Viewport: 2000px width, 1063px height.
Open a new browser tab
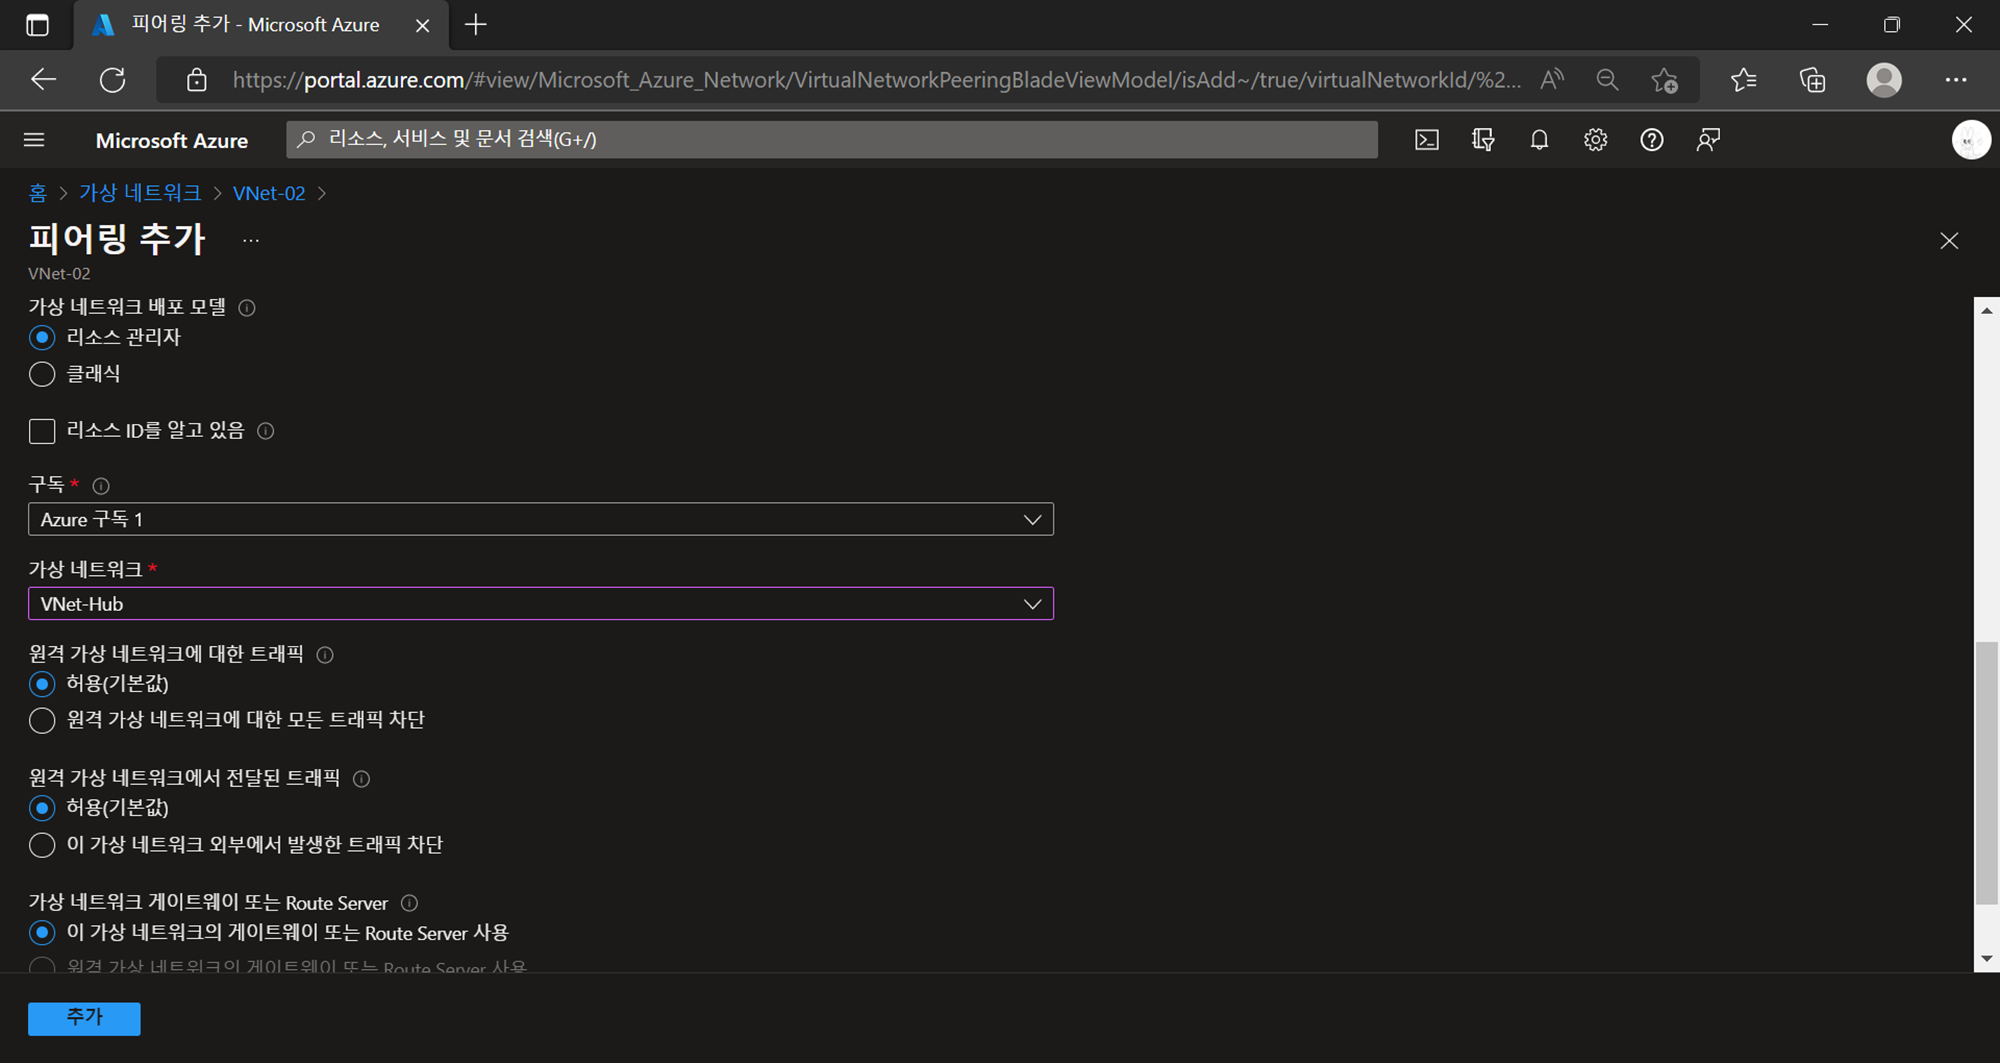tap(476, 25)
